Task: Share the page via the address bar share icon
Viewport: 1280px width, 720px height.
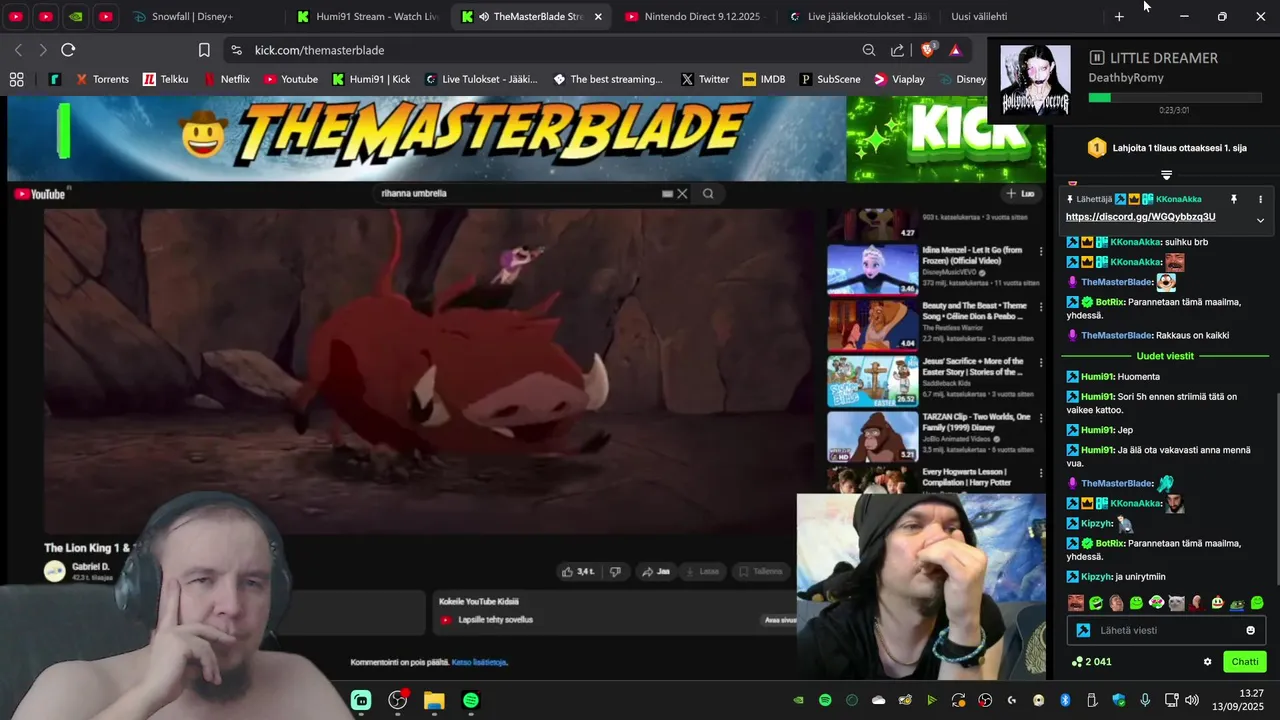Action: 897,50
